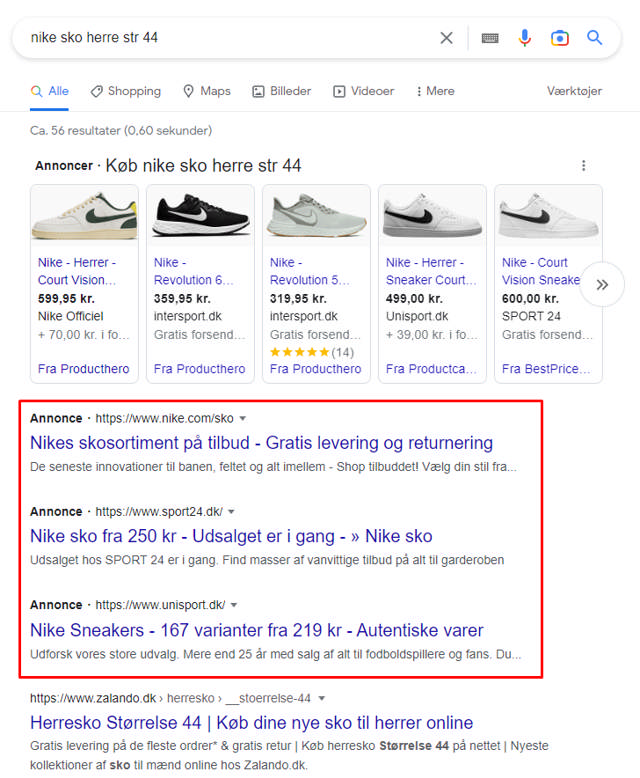Click the Ca. 56 resultater count text
Viewport: 640px width, 778px height.
[121, 131]
